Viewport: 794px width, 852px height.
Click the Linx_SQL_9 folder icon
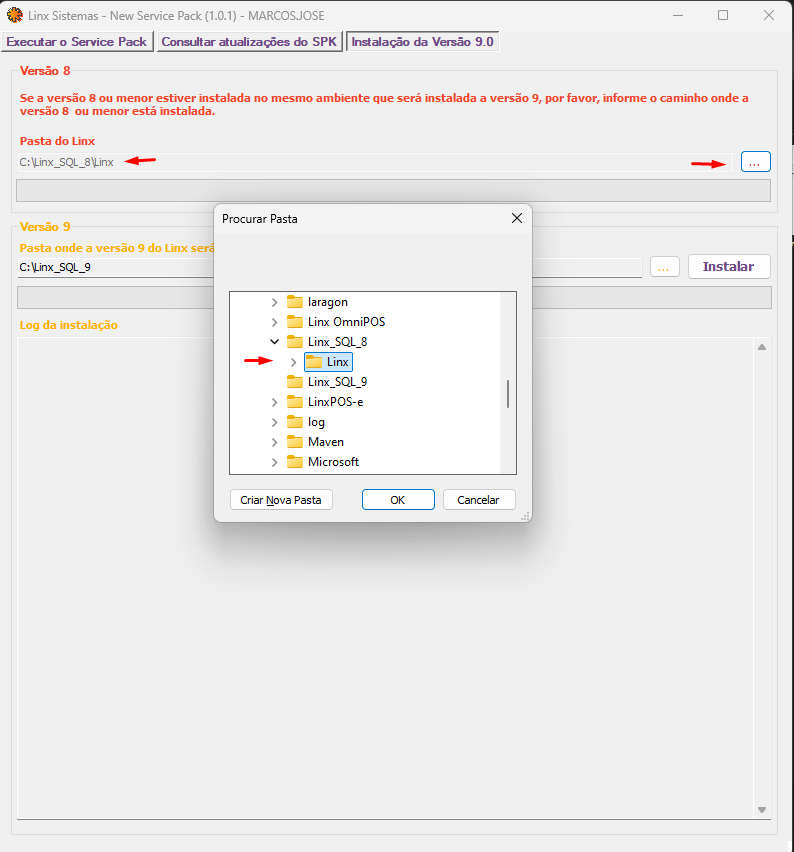tap(295, 382)
